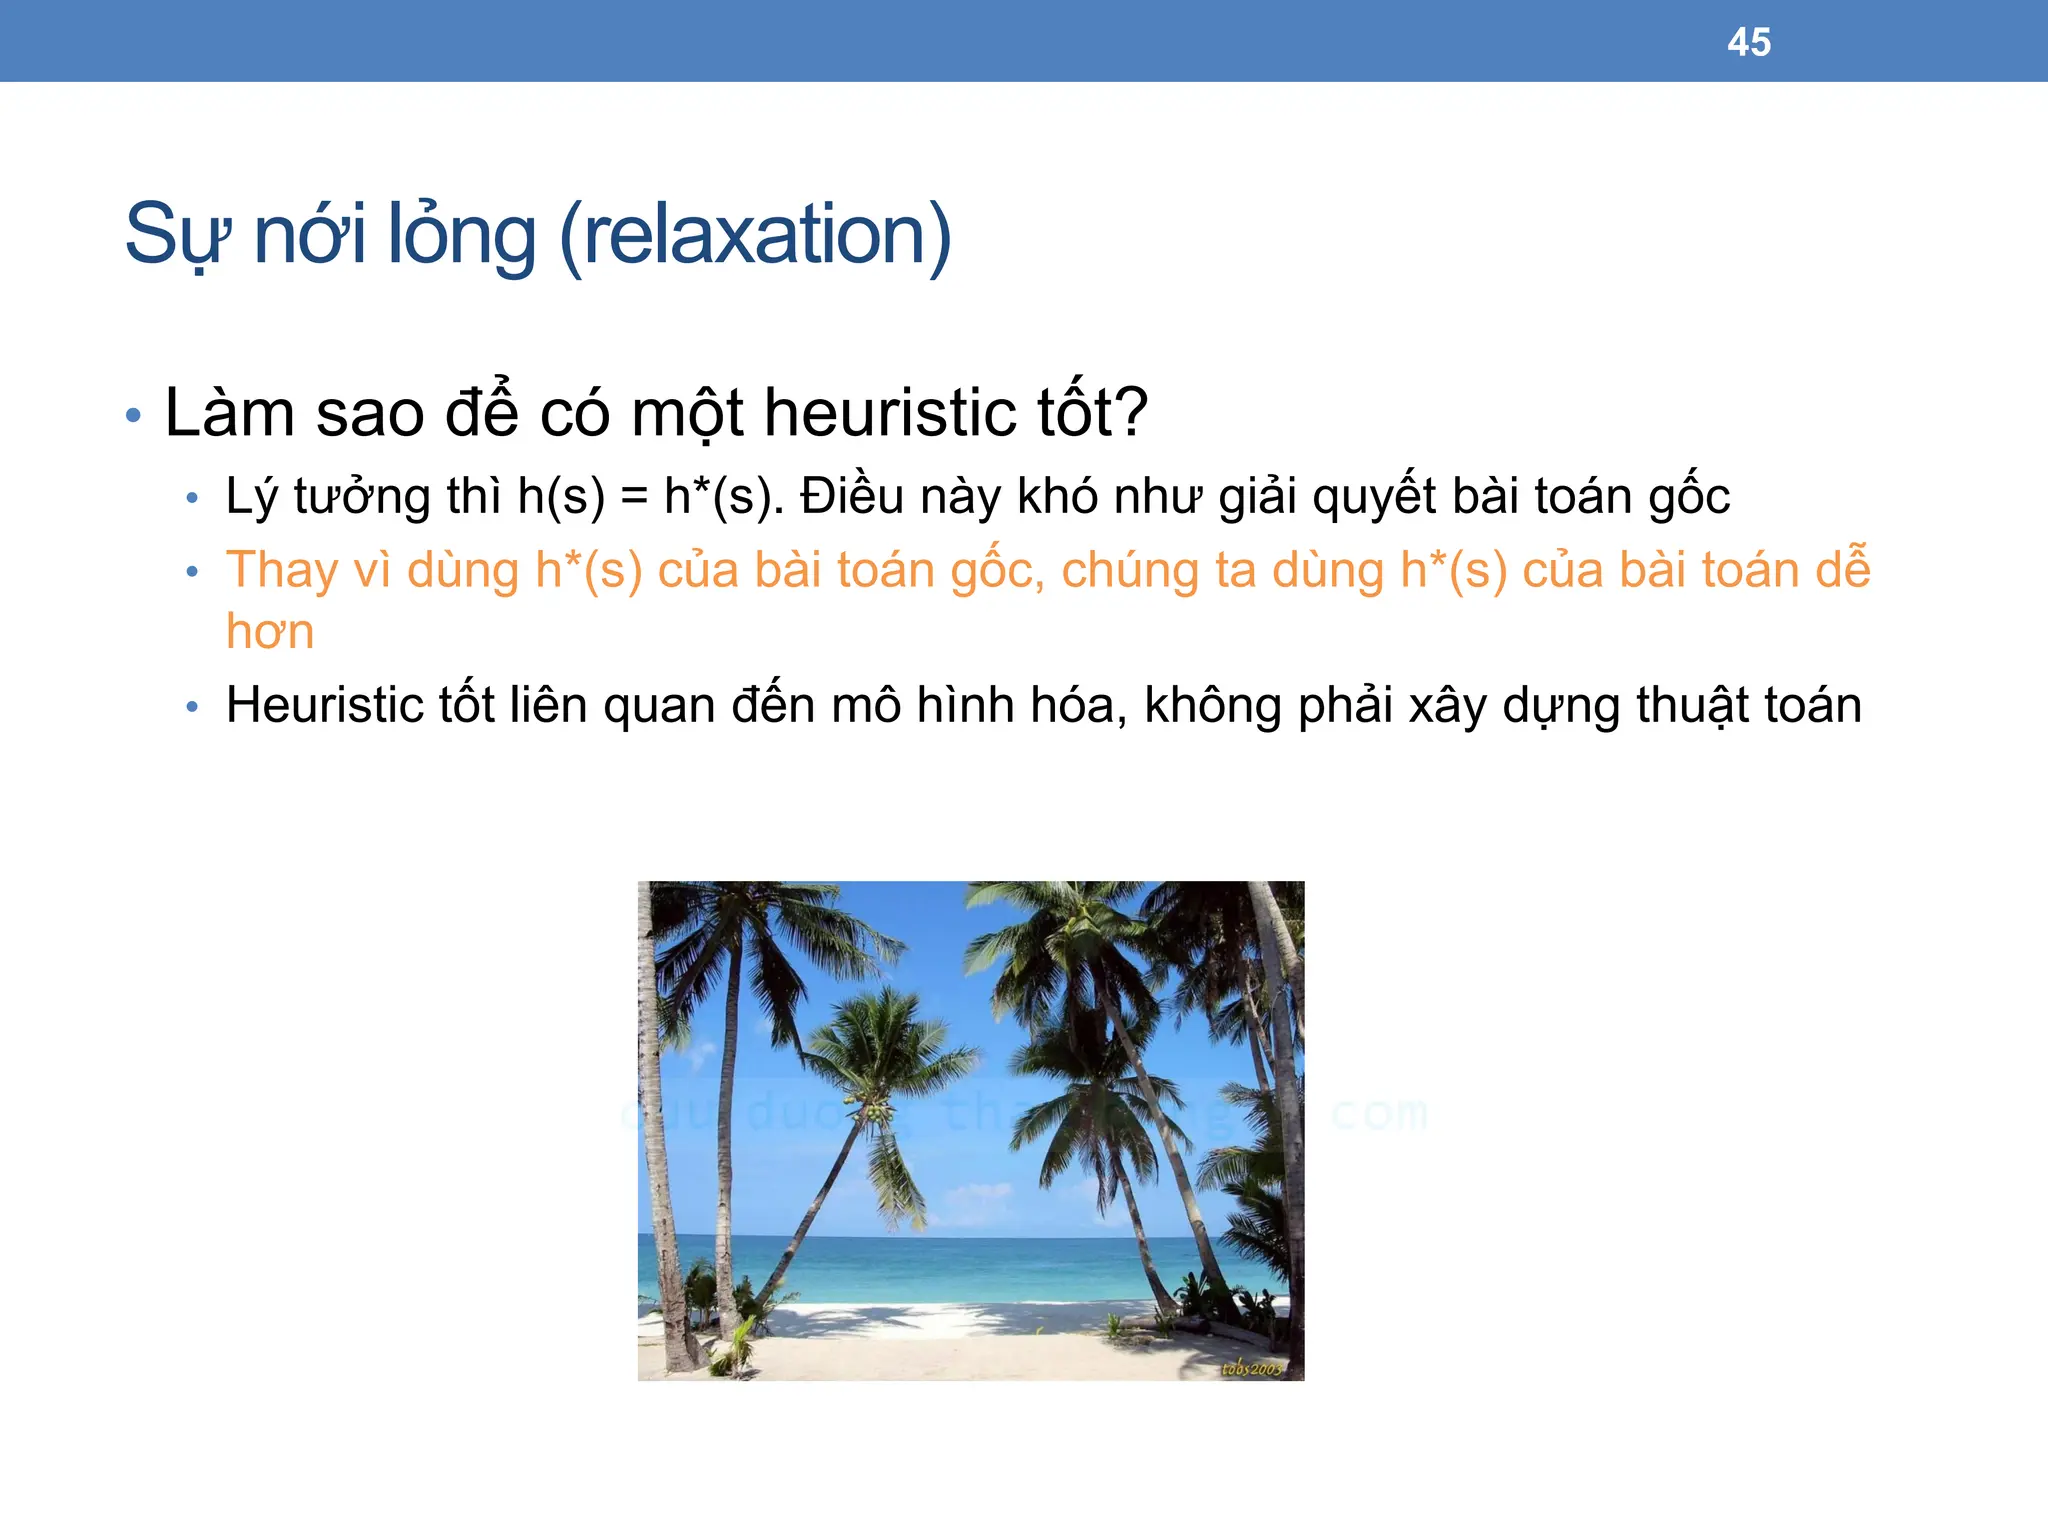Click the slide number 45

pyautogui.click(x=1748, y=42)
